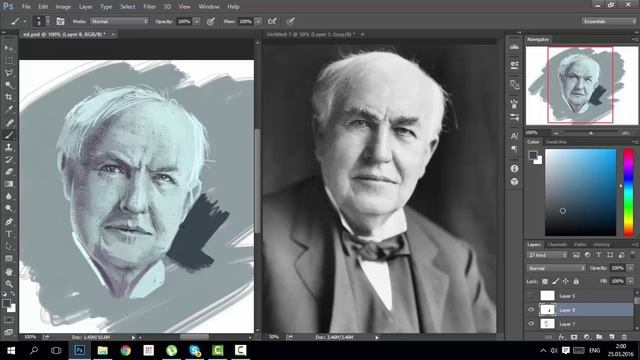Open the Info panel icon

514,168
